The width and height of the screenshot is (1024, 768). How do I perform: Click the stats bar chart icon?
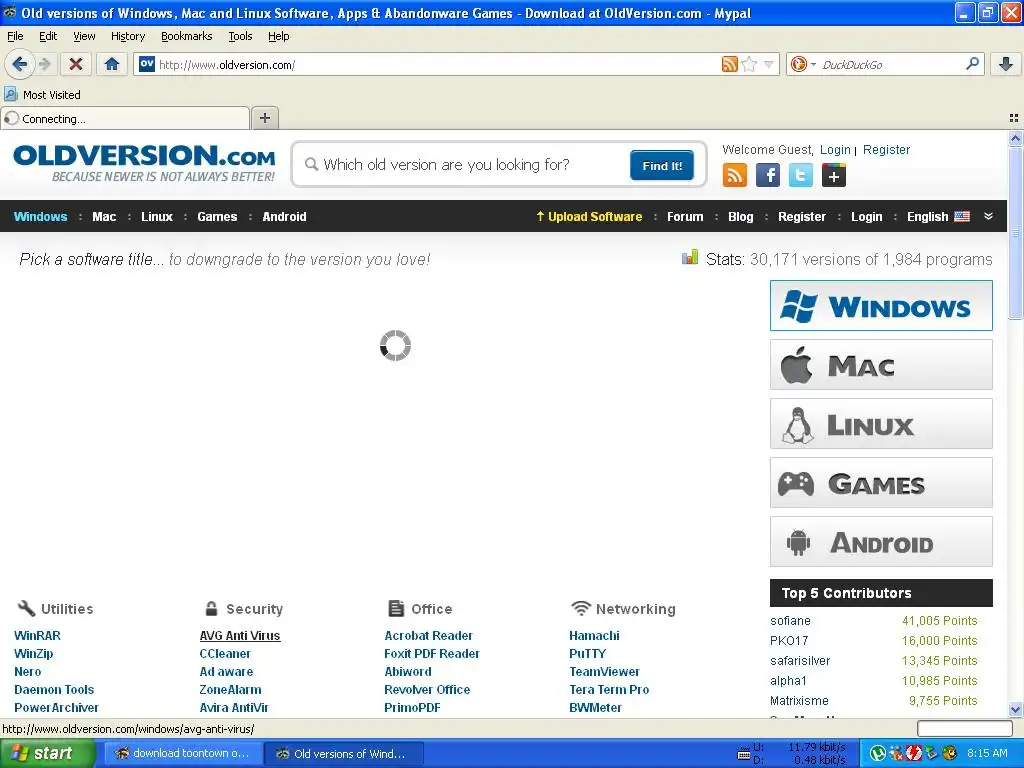pyautogui.click(x=690, y=258)
